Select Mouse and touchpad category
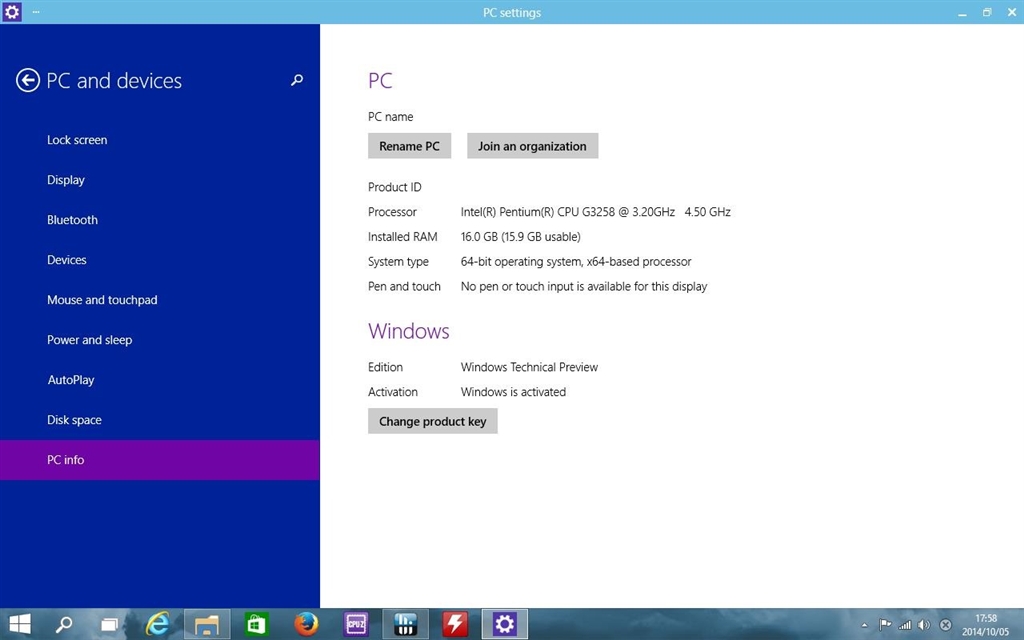 click(x=103, y=300)
